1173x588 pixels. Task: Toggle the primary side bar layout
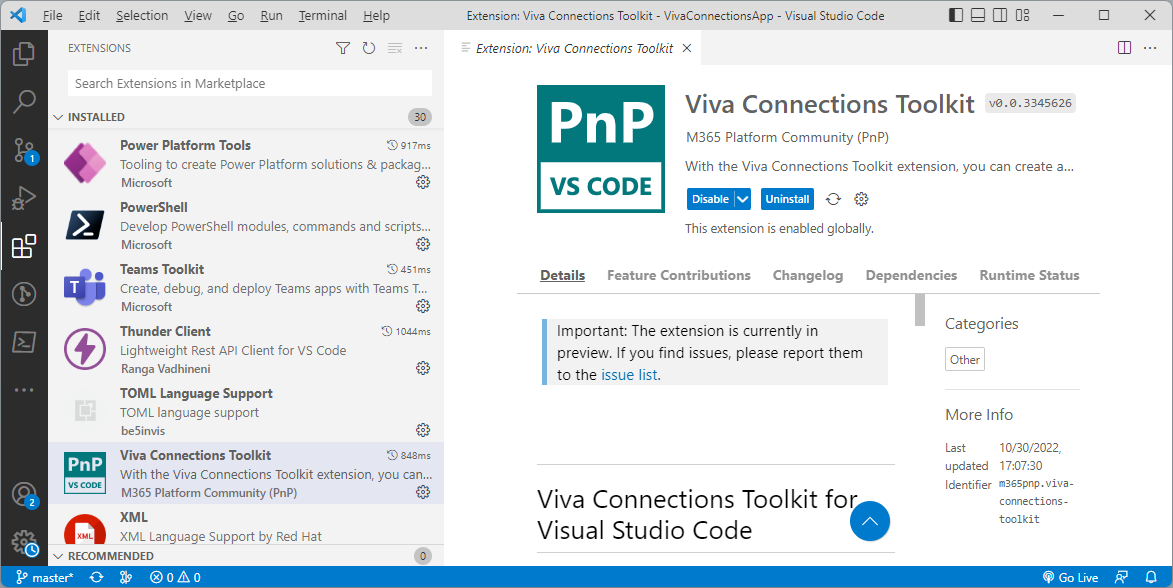pyautogui.click(x=957, y=16)
